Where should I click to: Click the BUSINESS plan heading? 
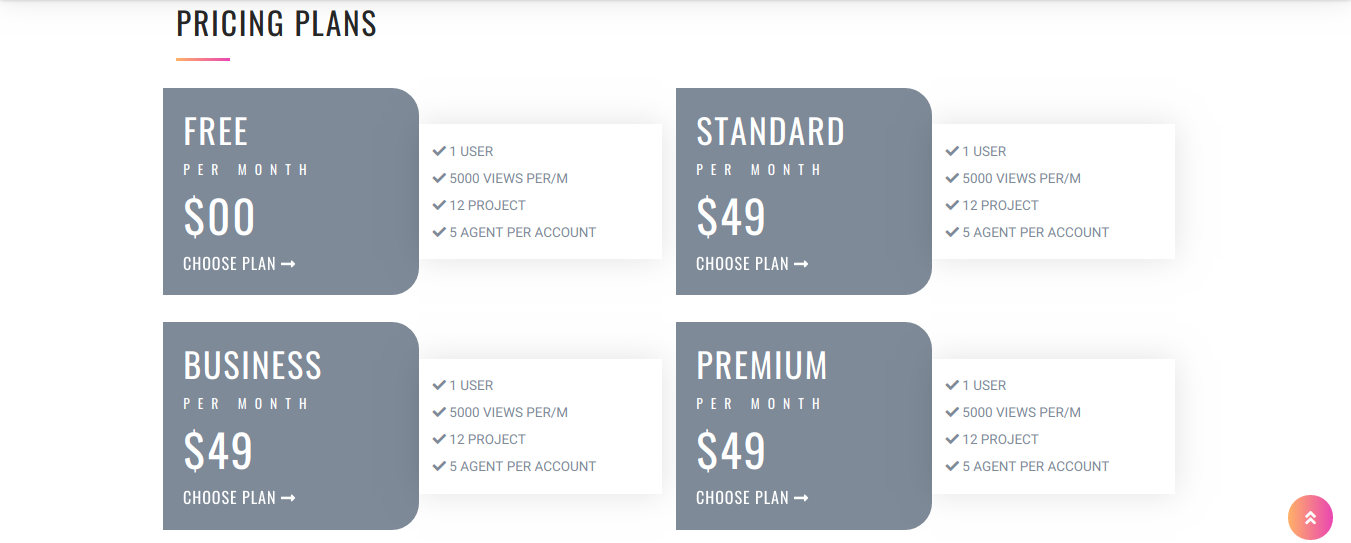coord(252,366)
